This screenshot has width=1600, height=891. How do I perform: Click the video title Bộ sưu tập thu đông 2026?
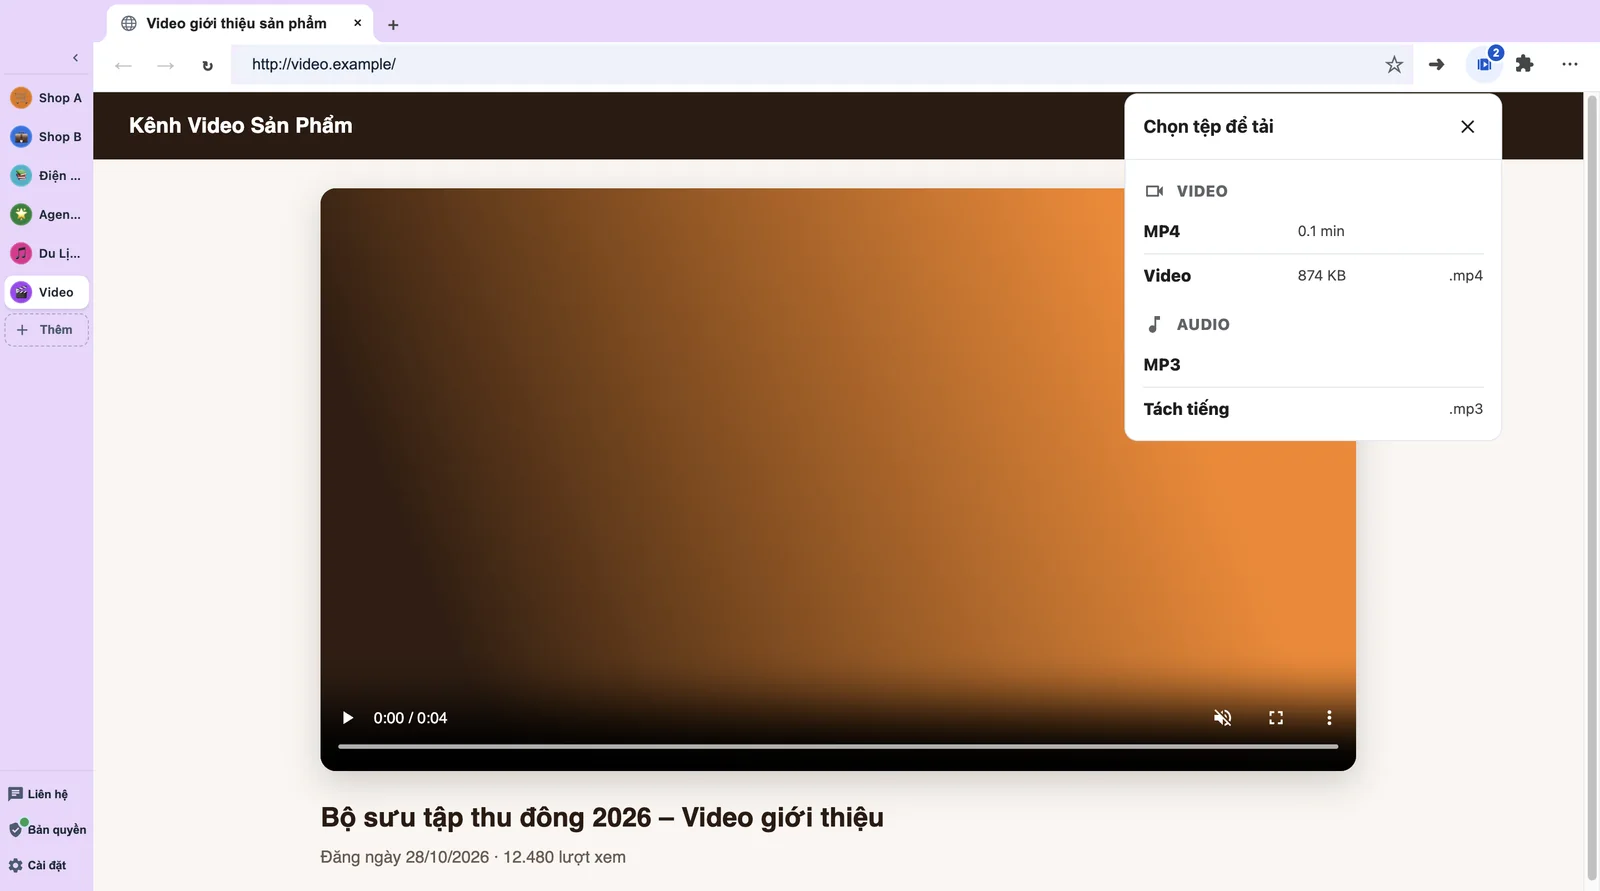click(x=602, y=818)
